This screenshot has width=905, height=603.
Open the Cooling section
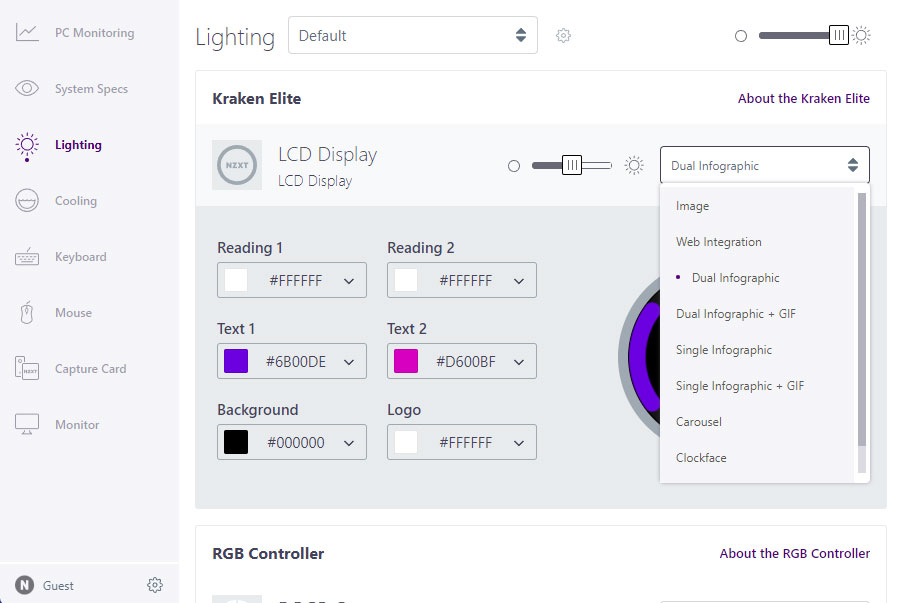tap(76, 201)
